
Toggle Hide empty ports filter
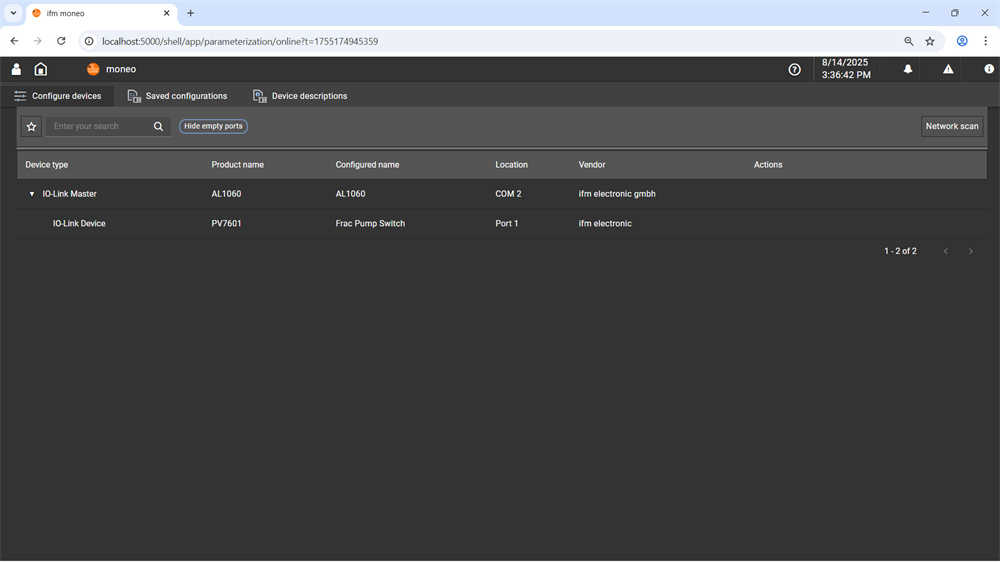click(x=213, y=126)
